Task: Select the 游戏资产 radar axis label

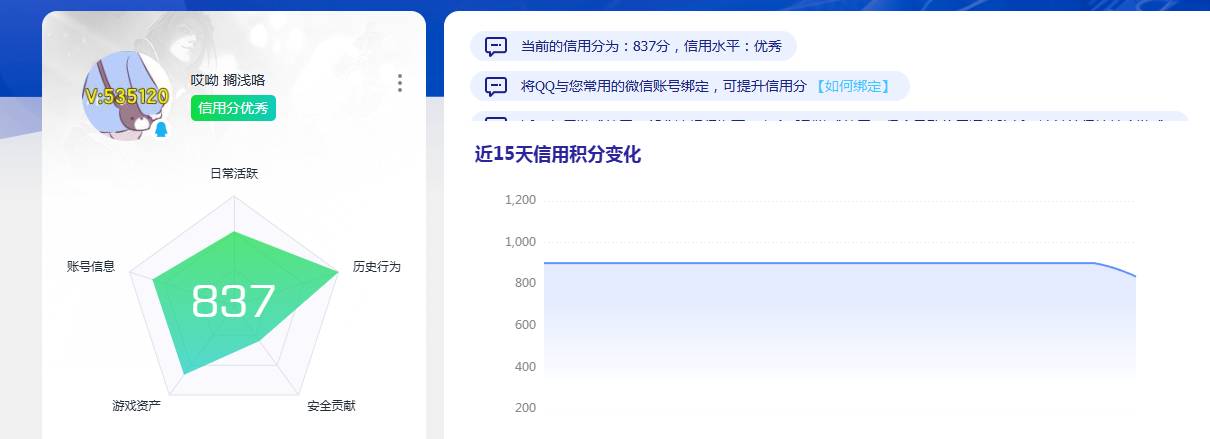Action: tap(137, 406)
